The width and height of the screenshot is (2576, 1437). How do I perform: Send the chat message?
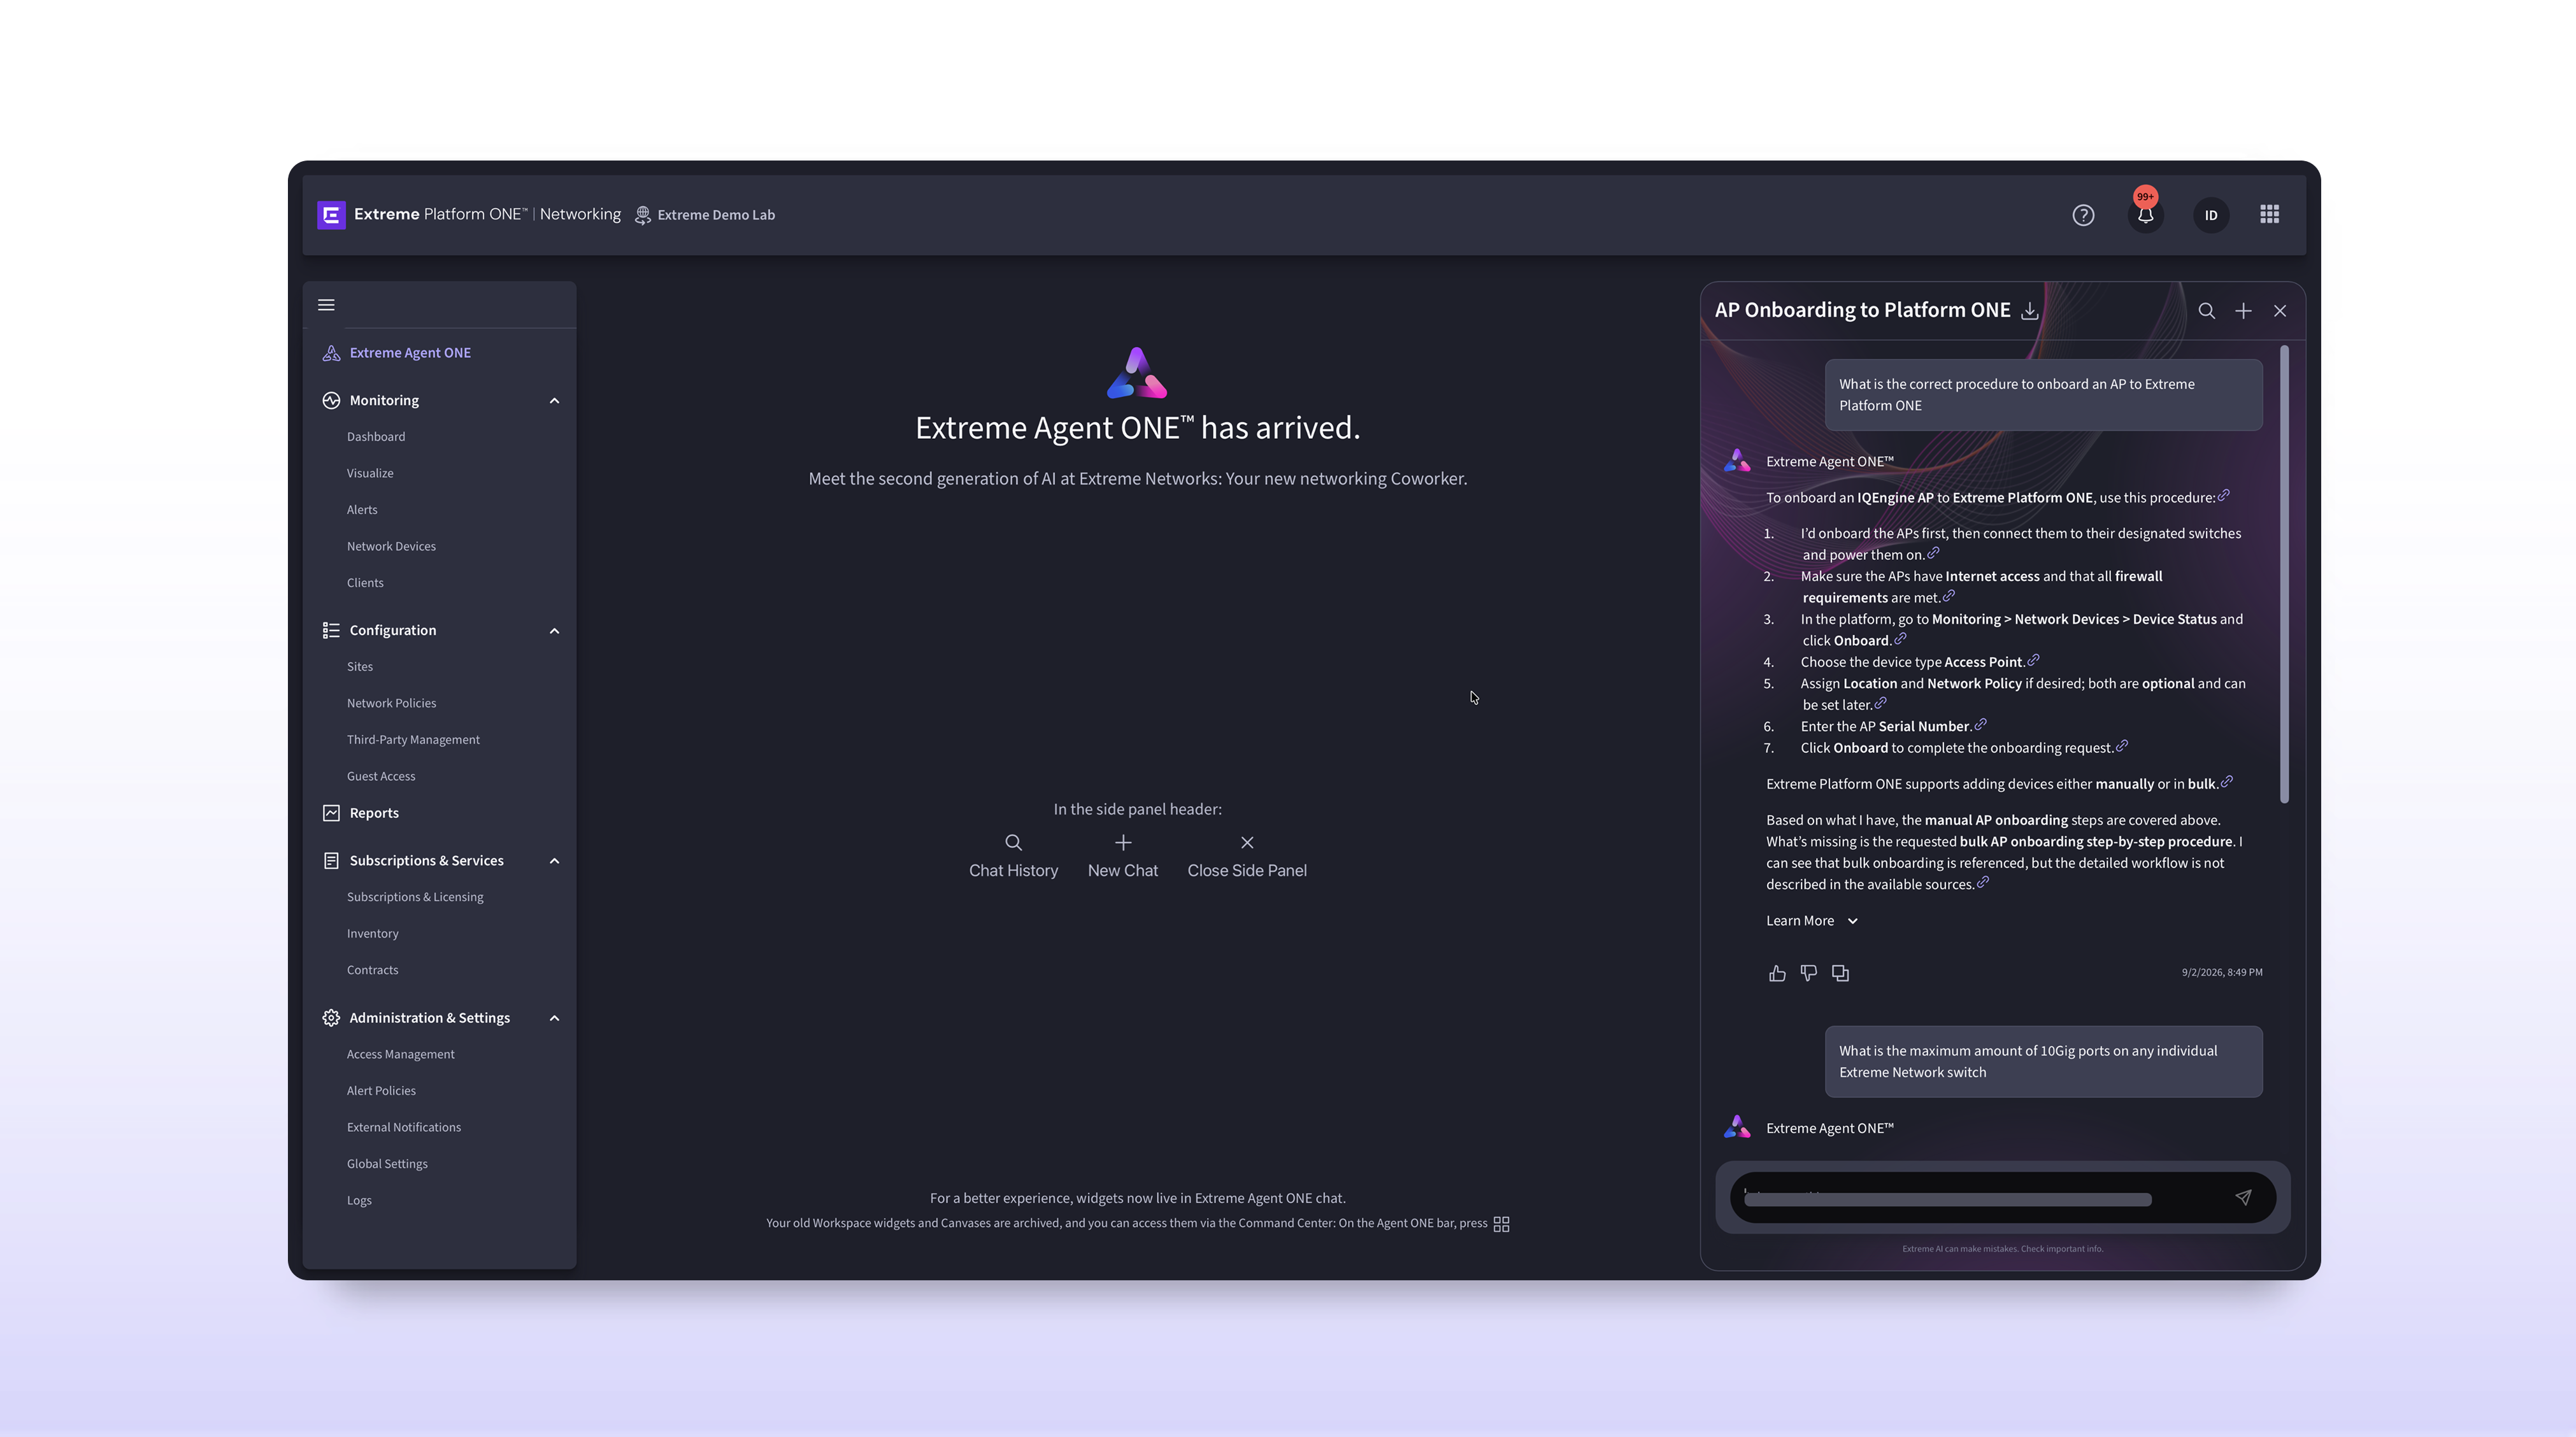point(2243,1198)
